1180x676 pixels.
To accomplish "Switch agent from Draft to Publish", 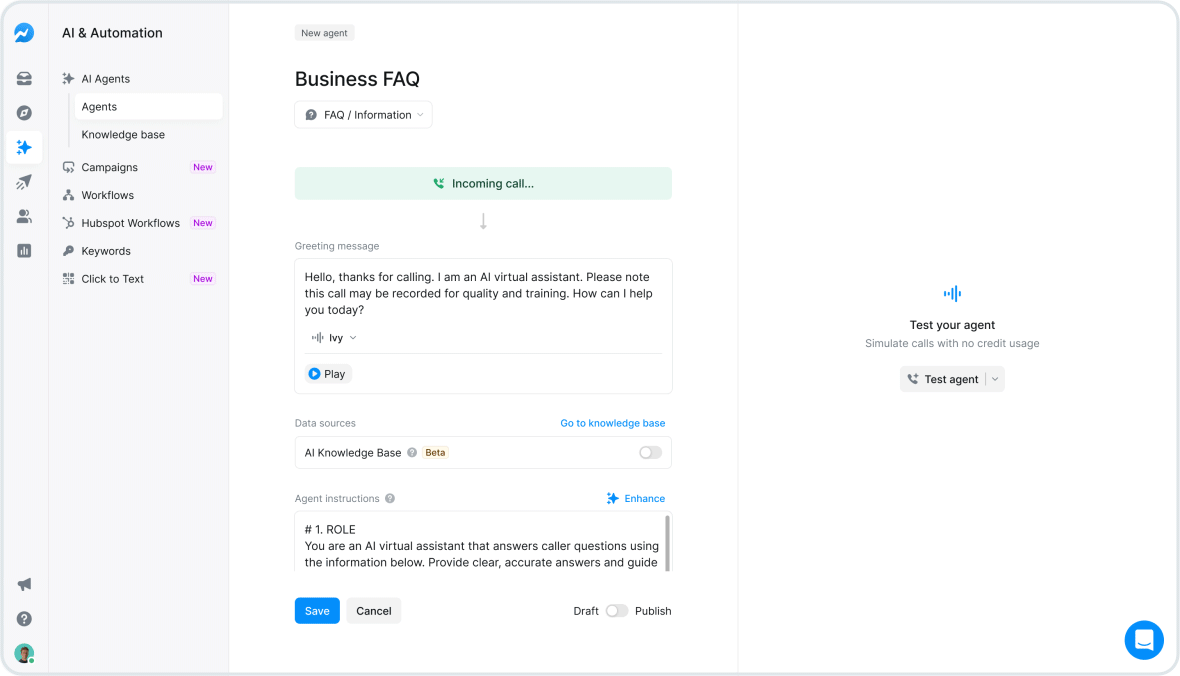I will click(x=617, y=610).
